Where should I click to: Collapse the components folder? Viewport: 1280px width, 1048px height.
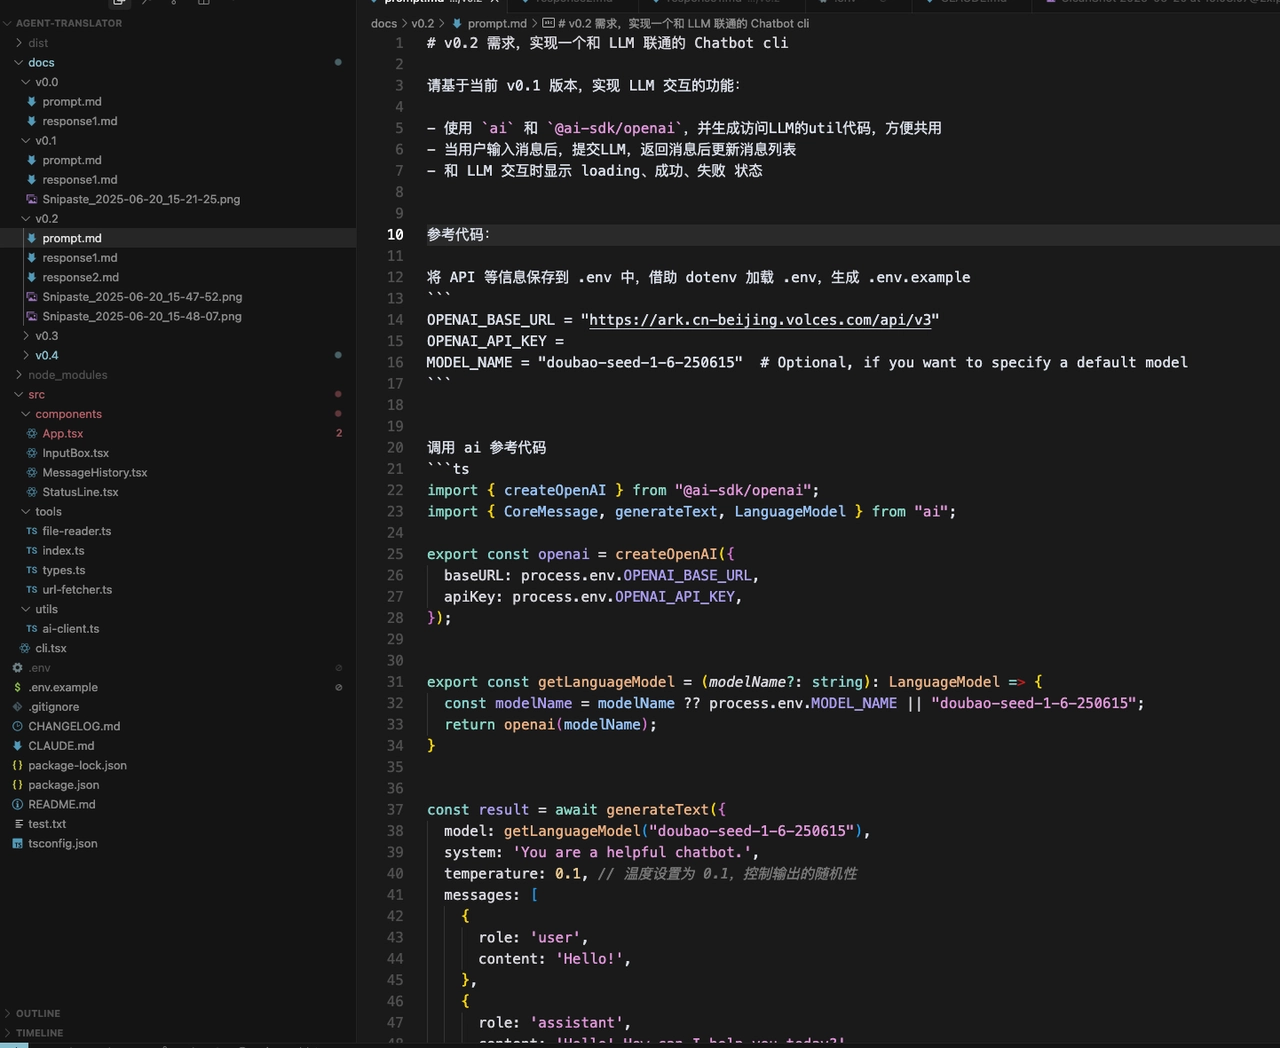25,414
